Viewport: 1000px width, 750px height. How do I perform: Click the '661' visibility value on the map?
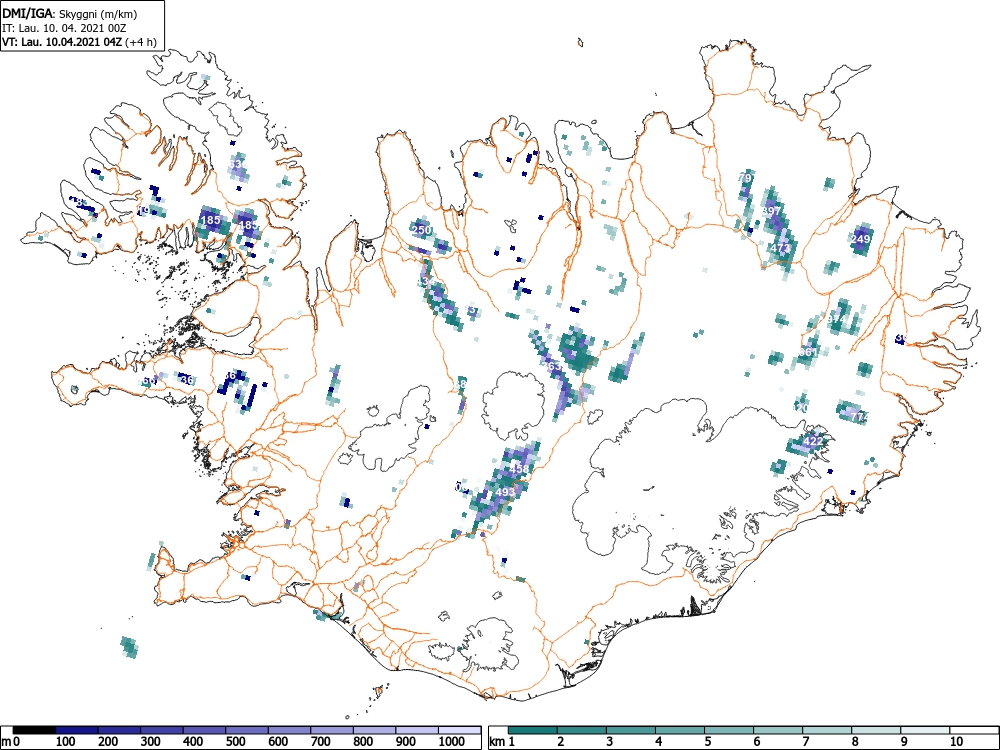coord(807,352)
